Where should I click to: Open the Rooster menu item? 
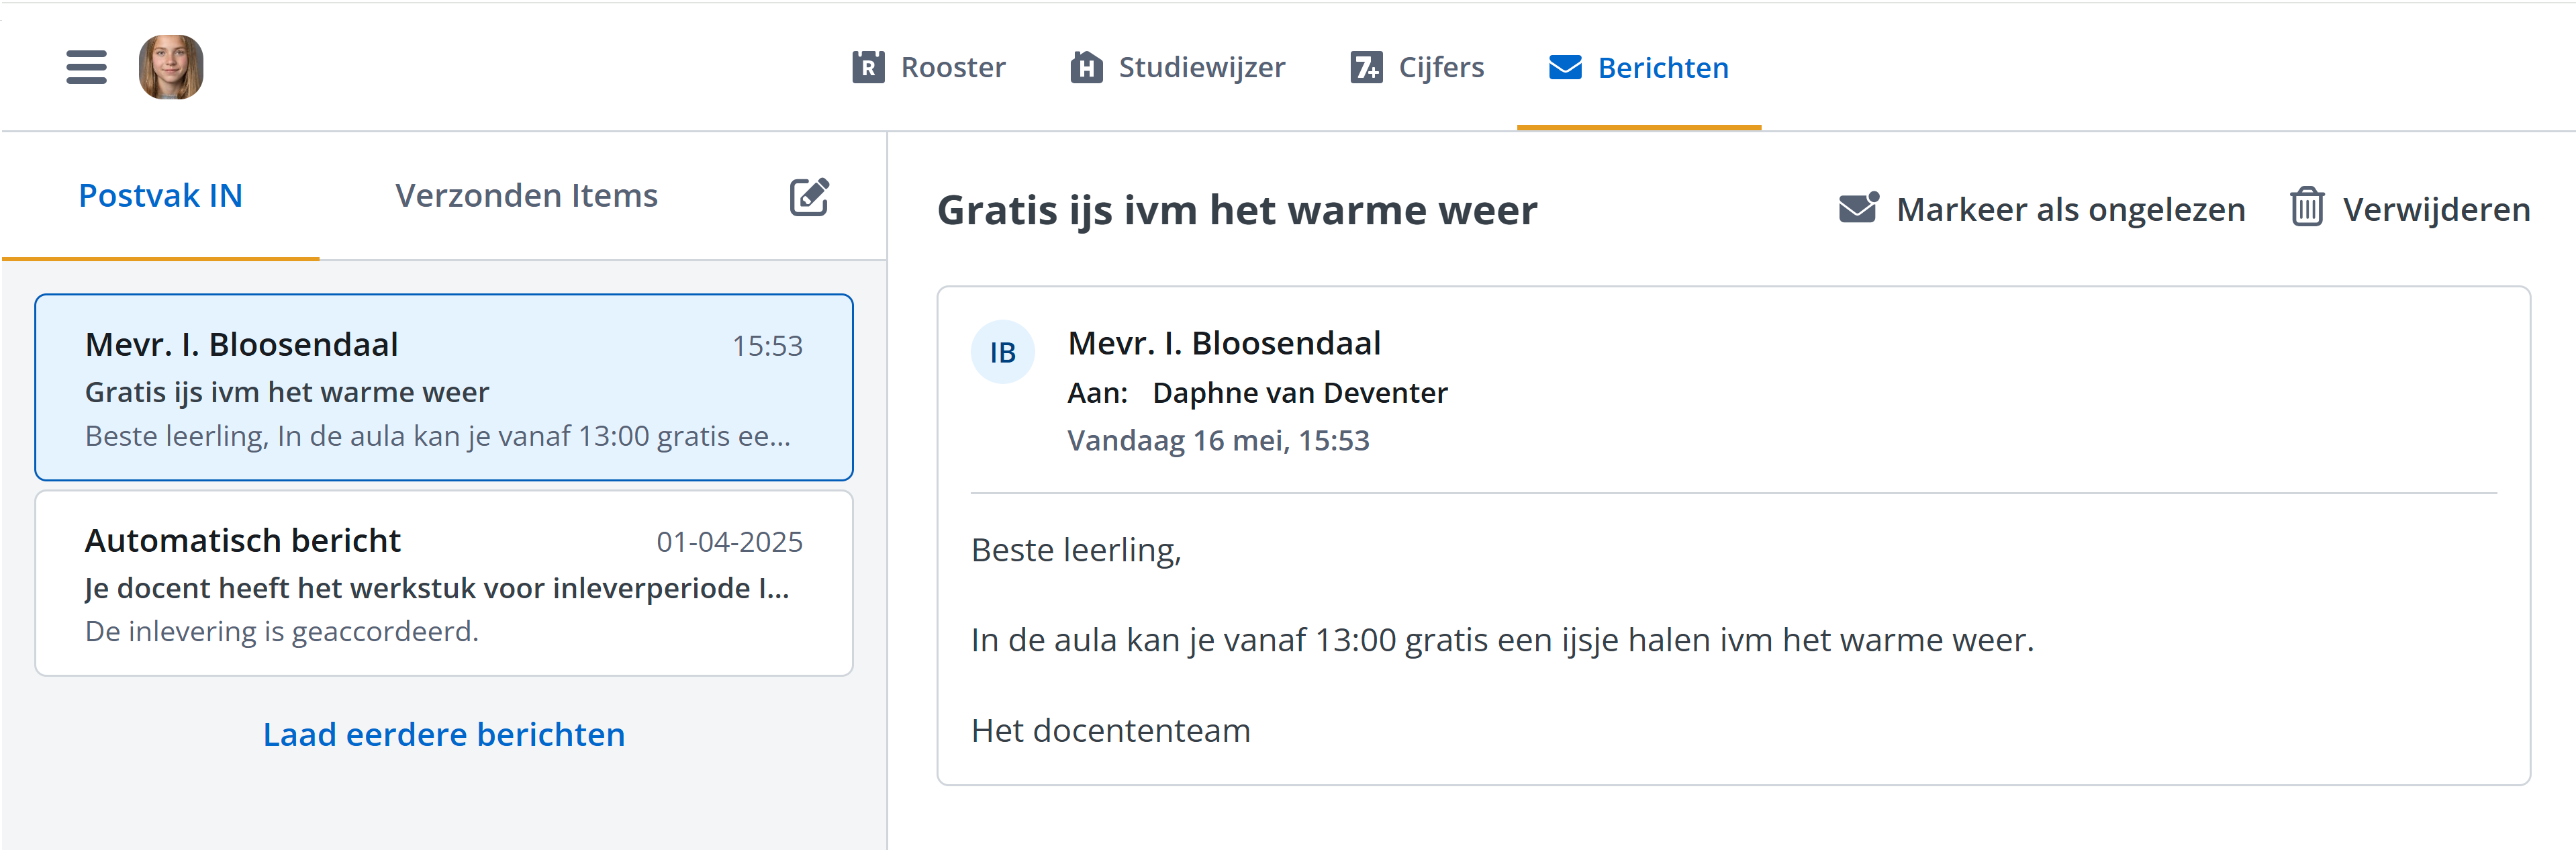click(952, 67)
